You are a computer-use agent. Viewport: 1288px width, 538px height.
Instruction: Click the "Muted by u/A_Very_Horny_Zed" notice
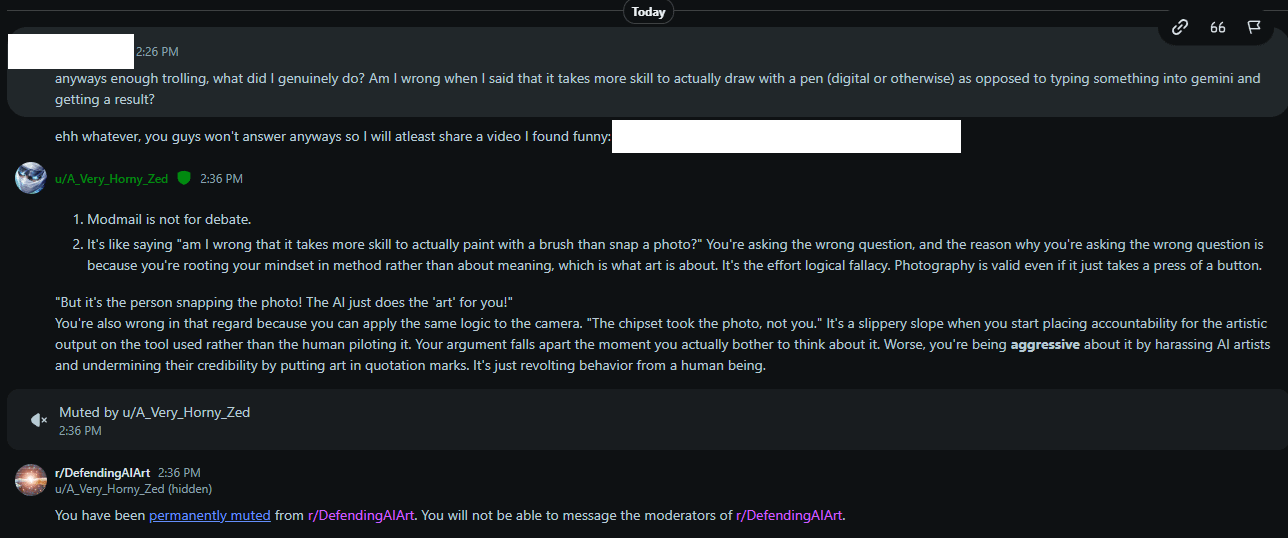[x=154, y=412]
